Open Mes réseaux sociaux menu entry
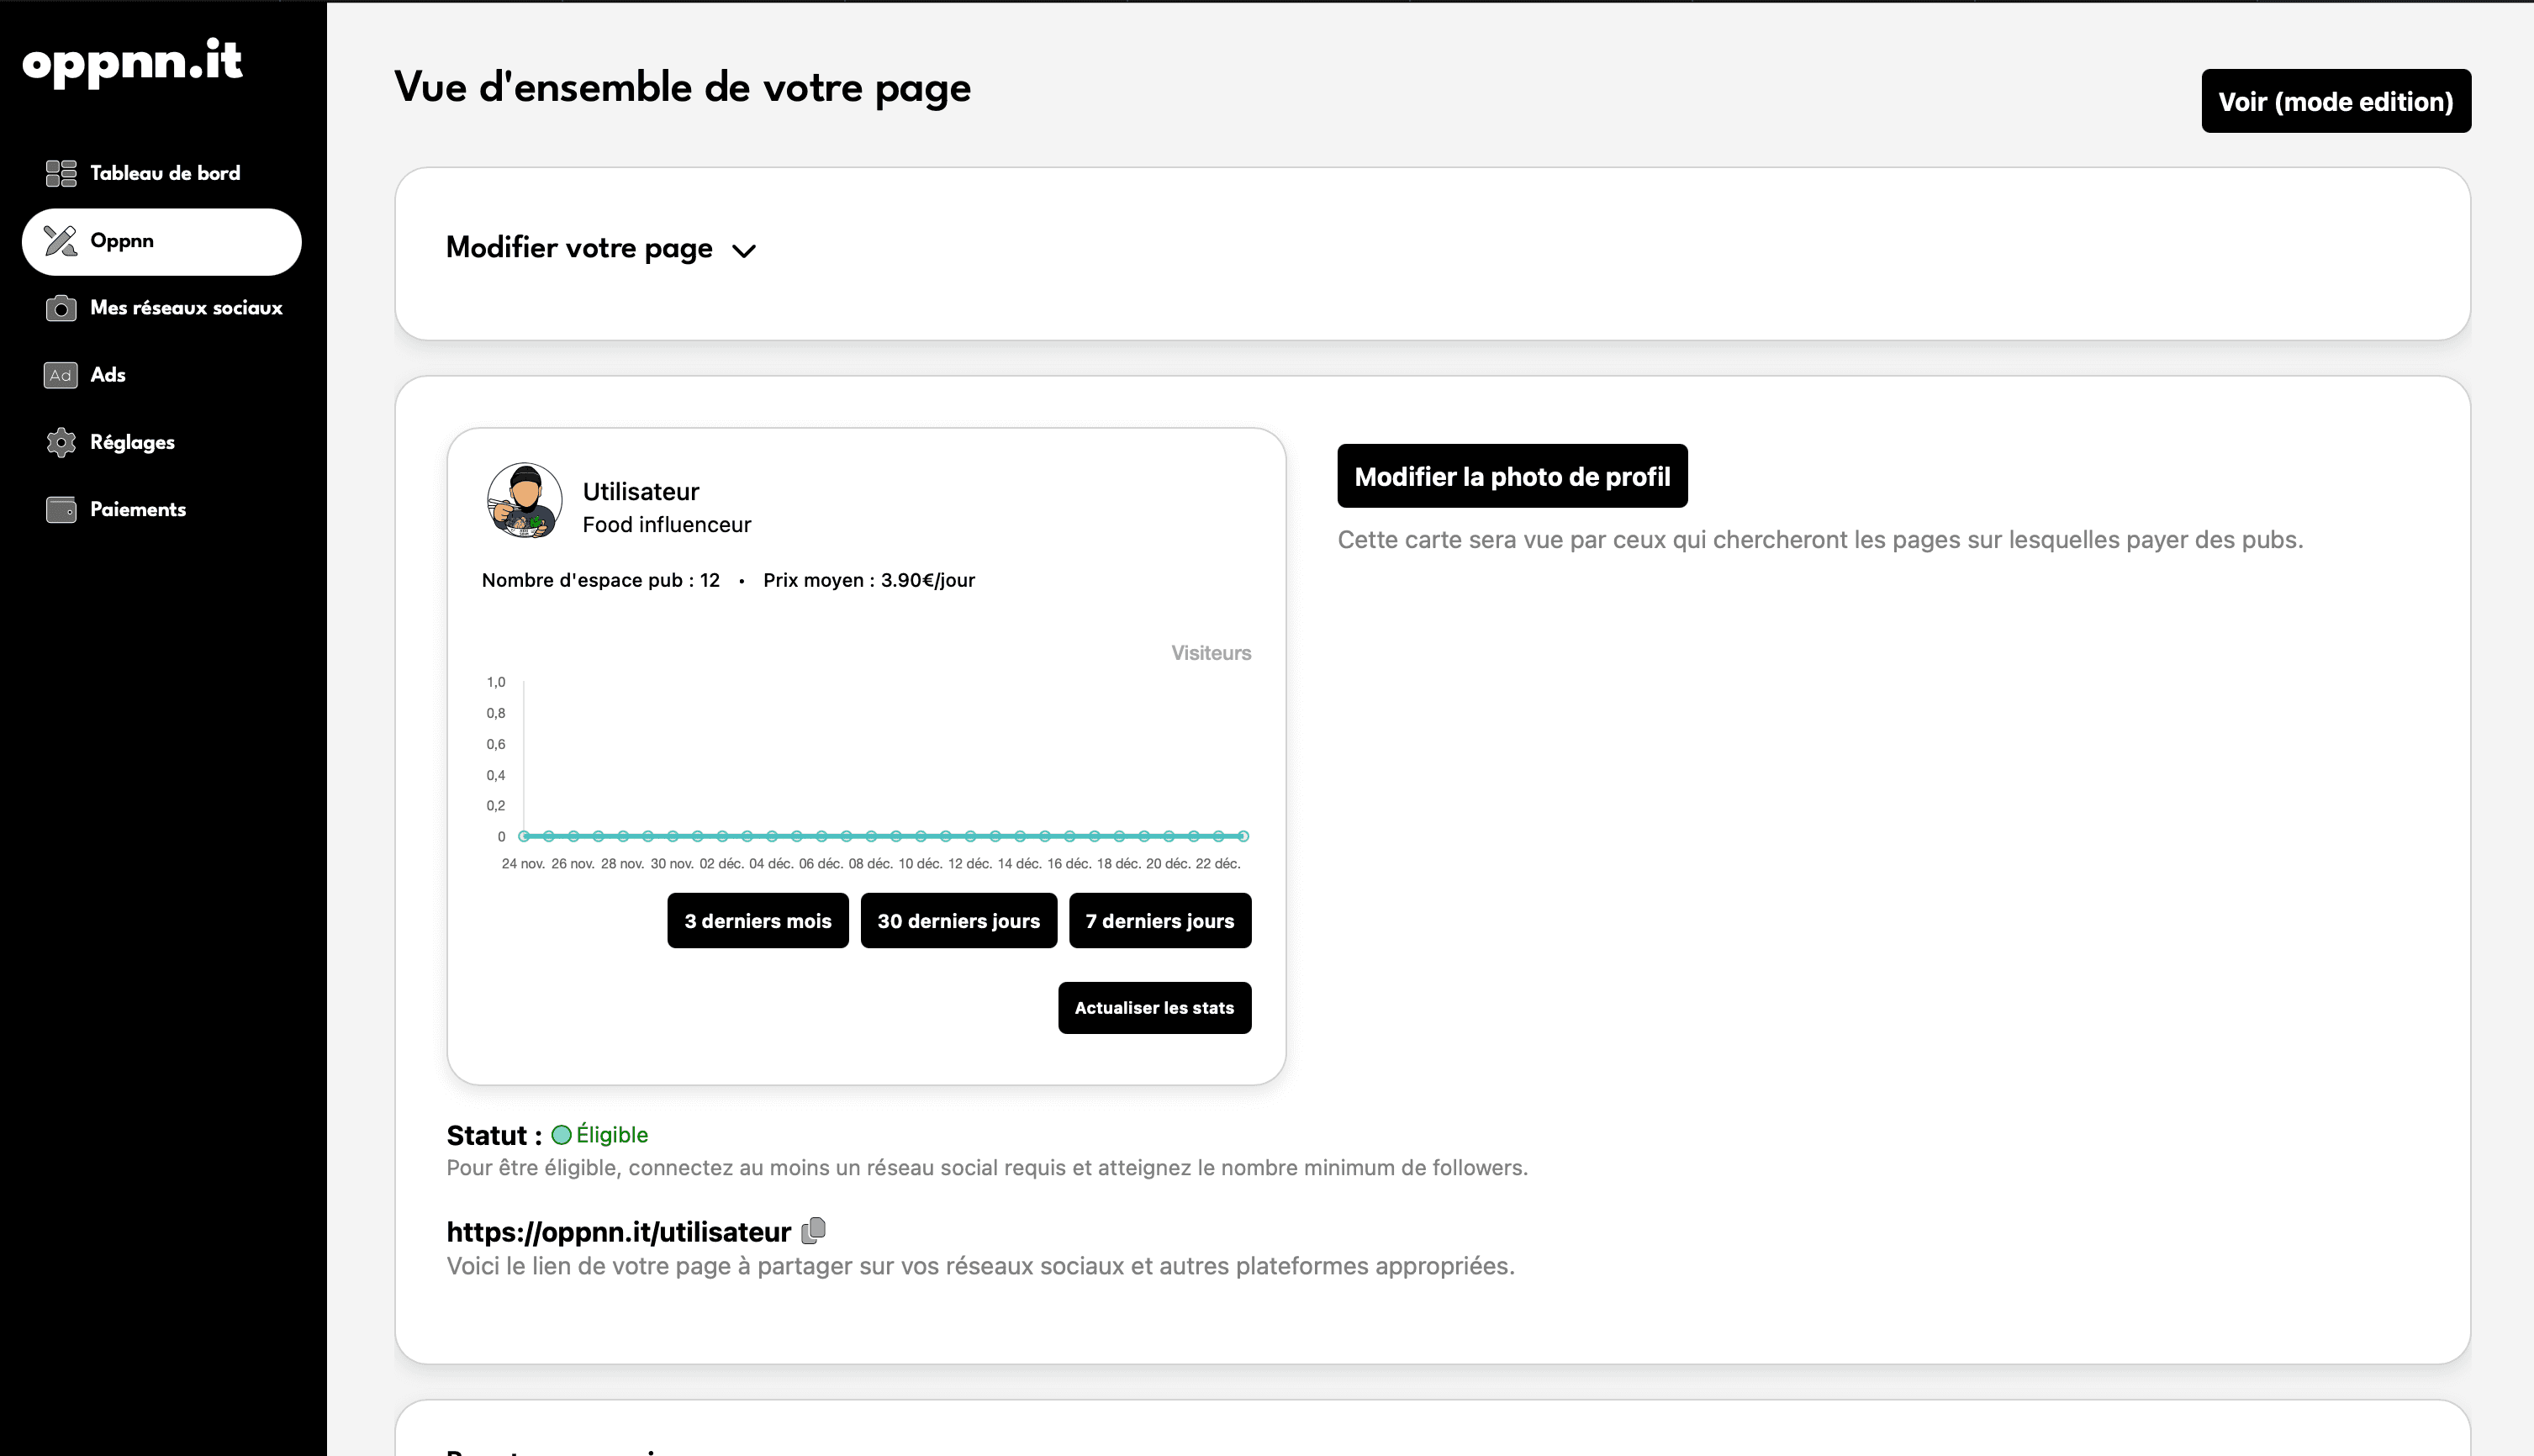The height and width of the screenshot is (1456, 2534). (186, 308)
